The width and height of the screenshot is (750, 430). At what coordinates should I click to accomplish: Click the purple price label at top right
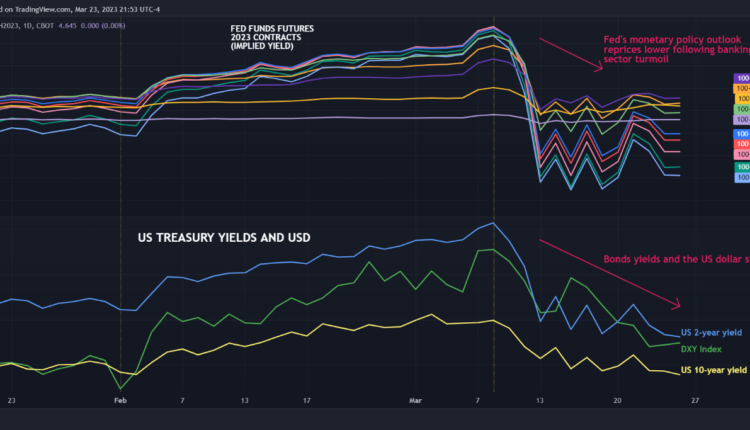pyautogui.click(x=742, y=77)
